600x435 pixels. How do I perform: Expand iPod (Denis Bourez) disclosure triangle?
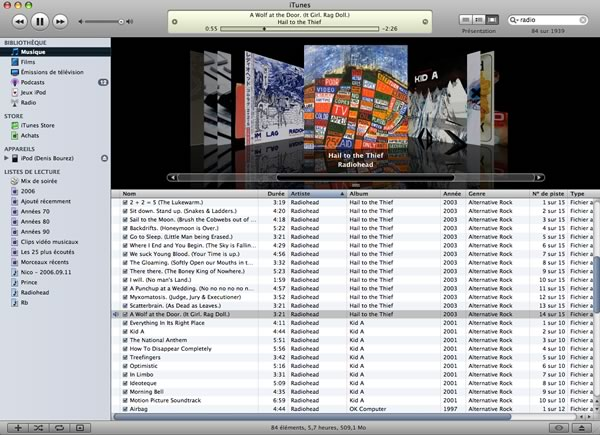6,158
